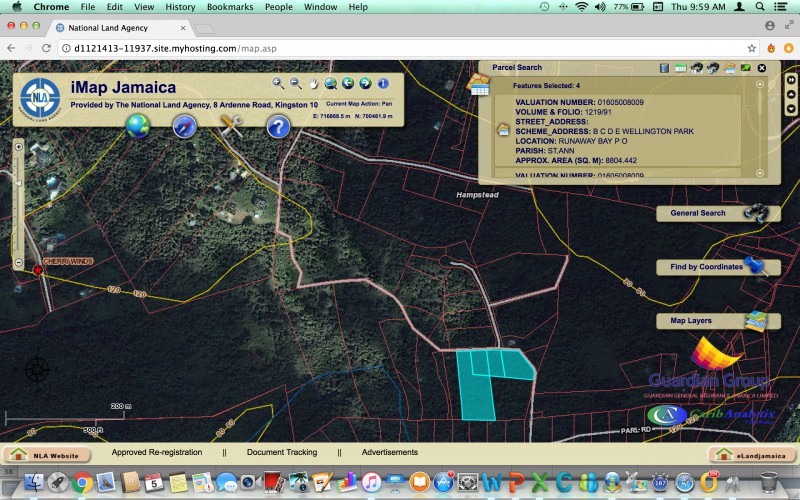The height and width of the screenshot is (500, 800).
Task: Click the results panel scrollbar track
Action: (760, 129)
